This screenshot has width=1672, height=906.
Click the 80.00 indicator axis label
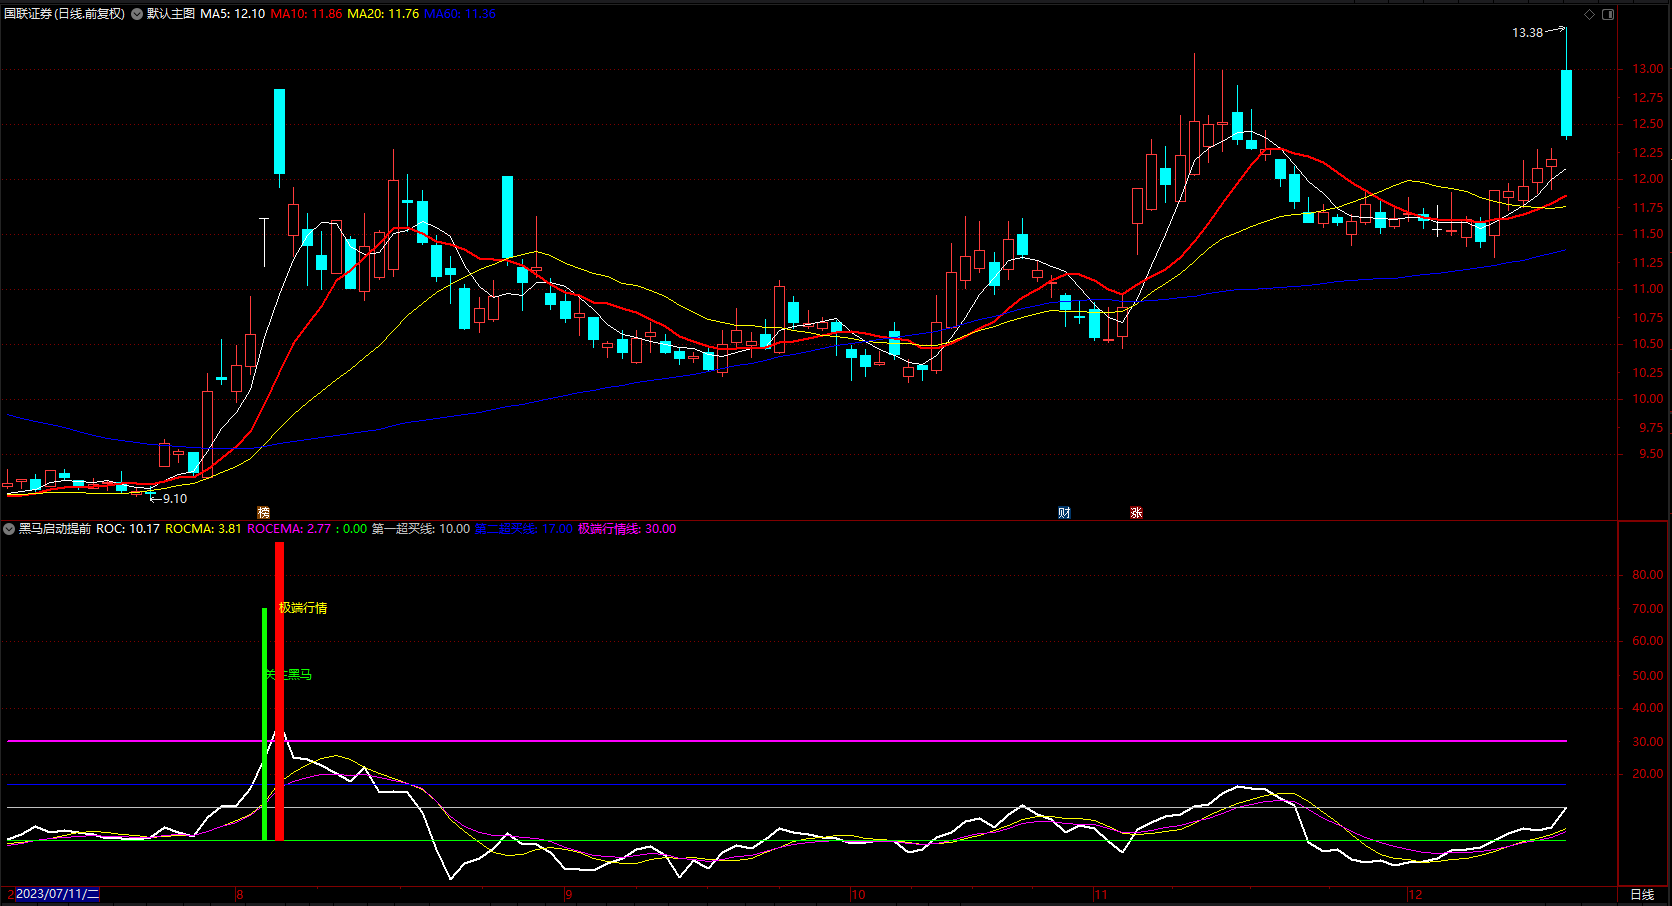pyautogui.click(x=1648, y=576)
